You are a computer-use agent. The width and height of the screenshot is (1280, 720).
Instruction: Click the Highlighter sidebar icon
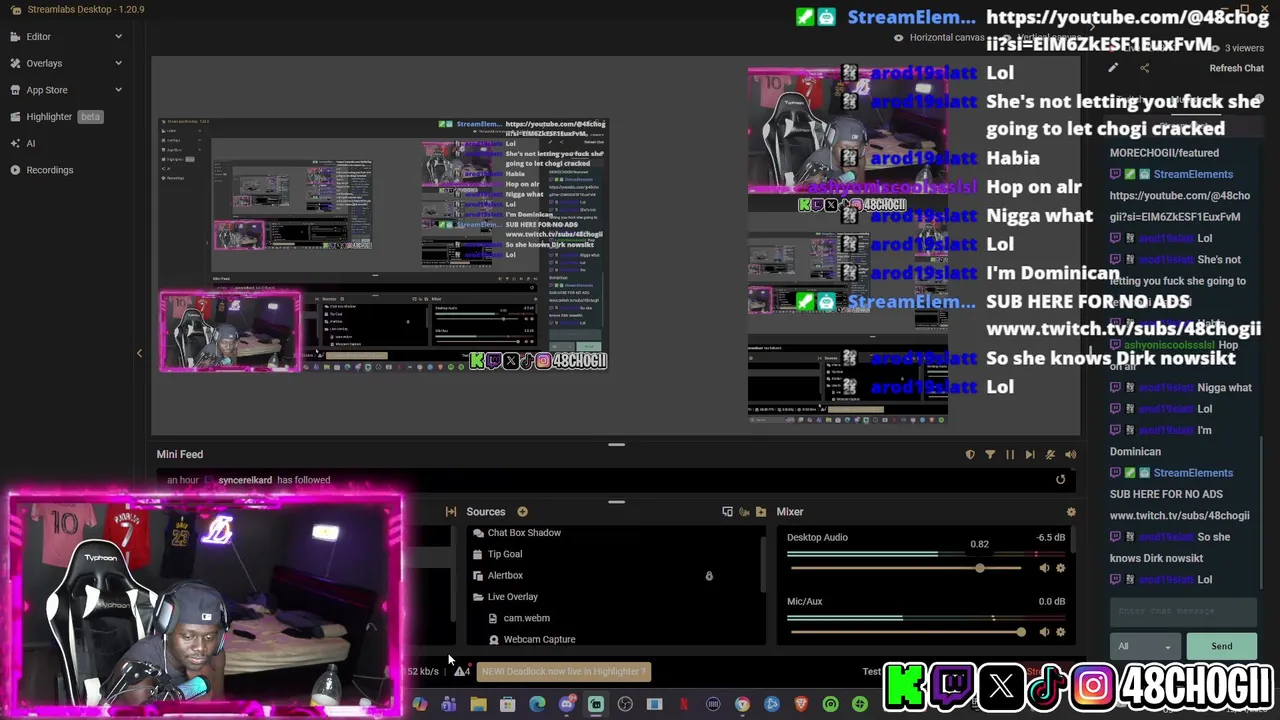15,116
